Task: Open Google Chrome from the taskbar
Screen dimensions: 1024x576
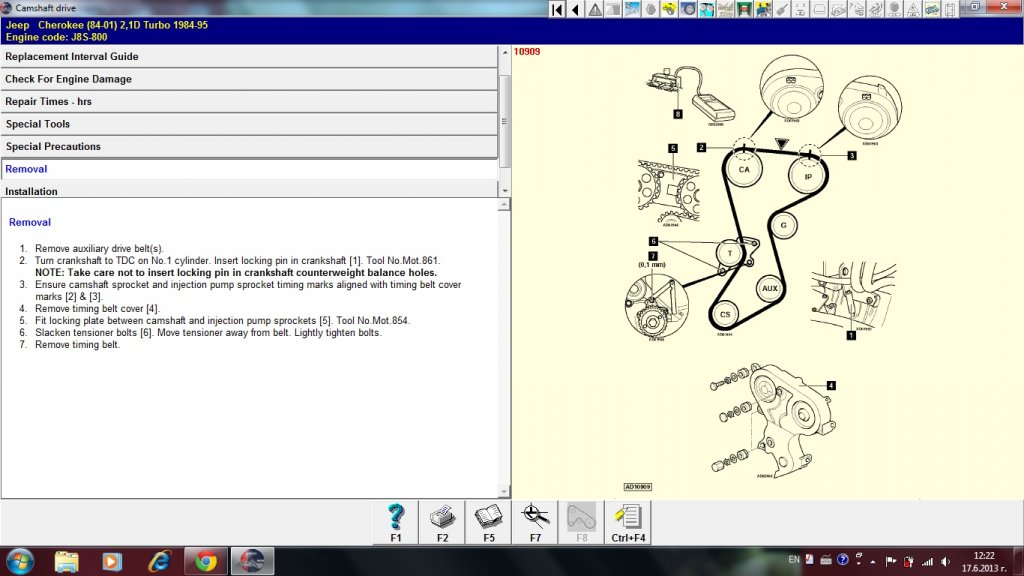Action: (x=206, y=561)
